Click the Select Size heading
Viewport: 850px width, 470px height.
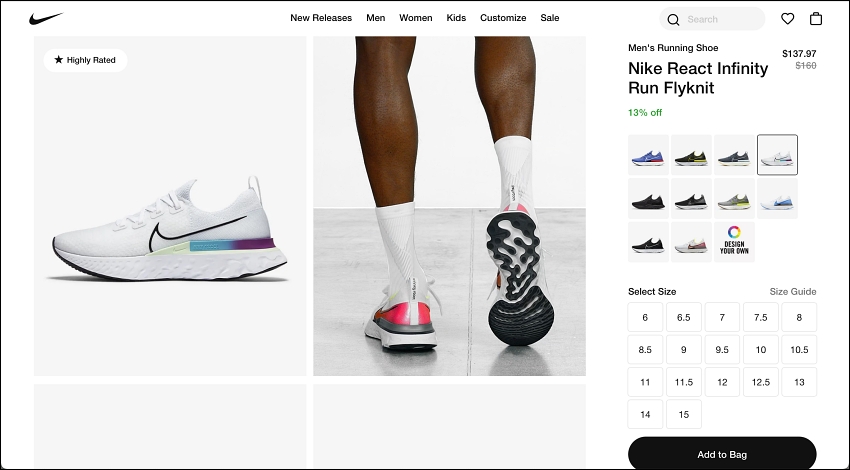click(652, 292)
